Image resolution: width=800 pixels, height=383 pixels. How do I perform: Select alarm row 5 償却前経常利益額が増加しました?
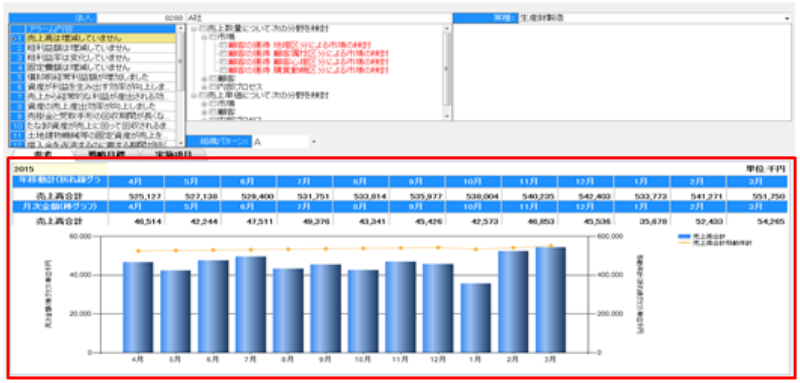pyautogui.click(x=101, y=77)
